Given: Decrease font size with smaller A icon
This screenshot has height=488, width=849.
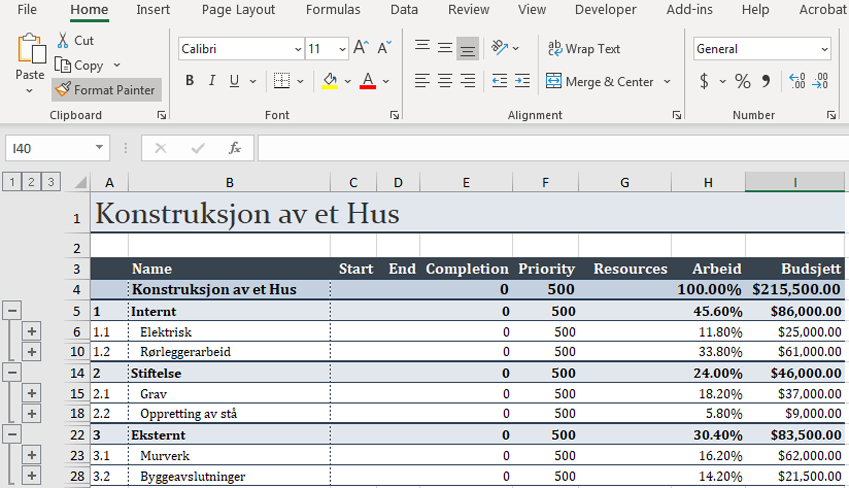Looking at the screenshot, I should (x=384, y=48).
